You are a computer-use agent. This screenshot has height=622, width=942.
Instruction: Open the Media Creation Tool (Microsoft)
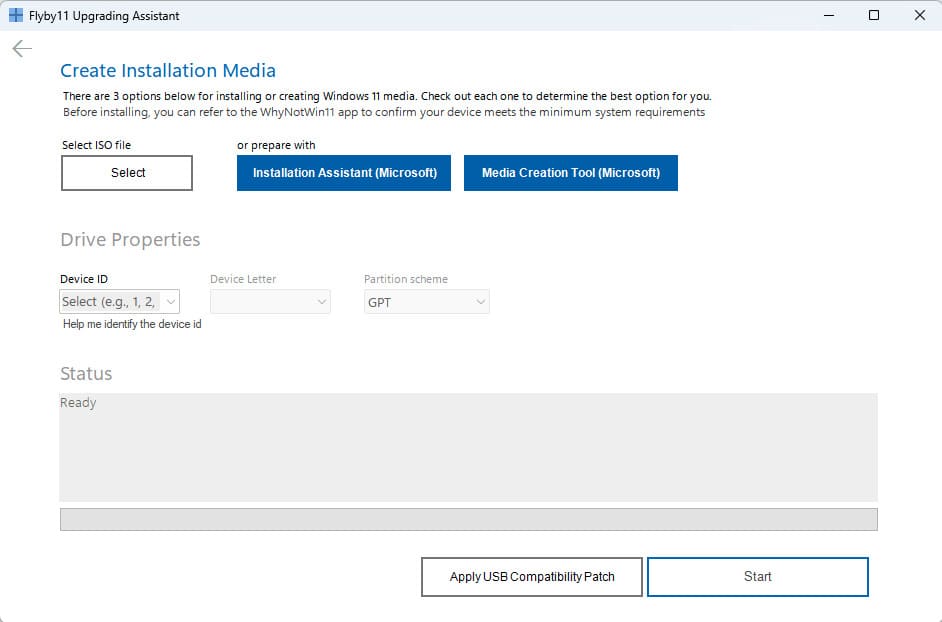pos(570,173)
